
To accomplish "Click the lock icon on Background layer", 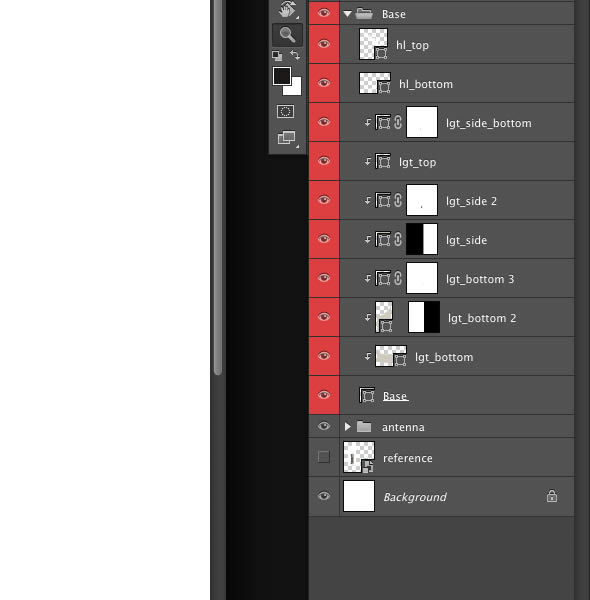I will (552, 496).
